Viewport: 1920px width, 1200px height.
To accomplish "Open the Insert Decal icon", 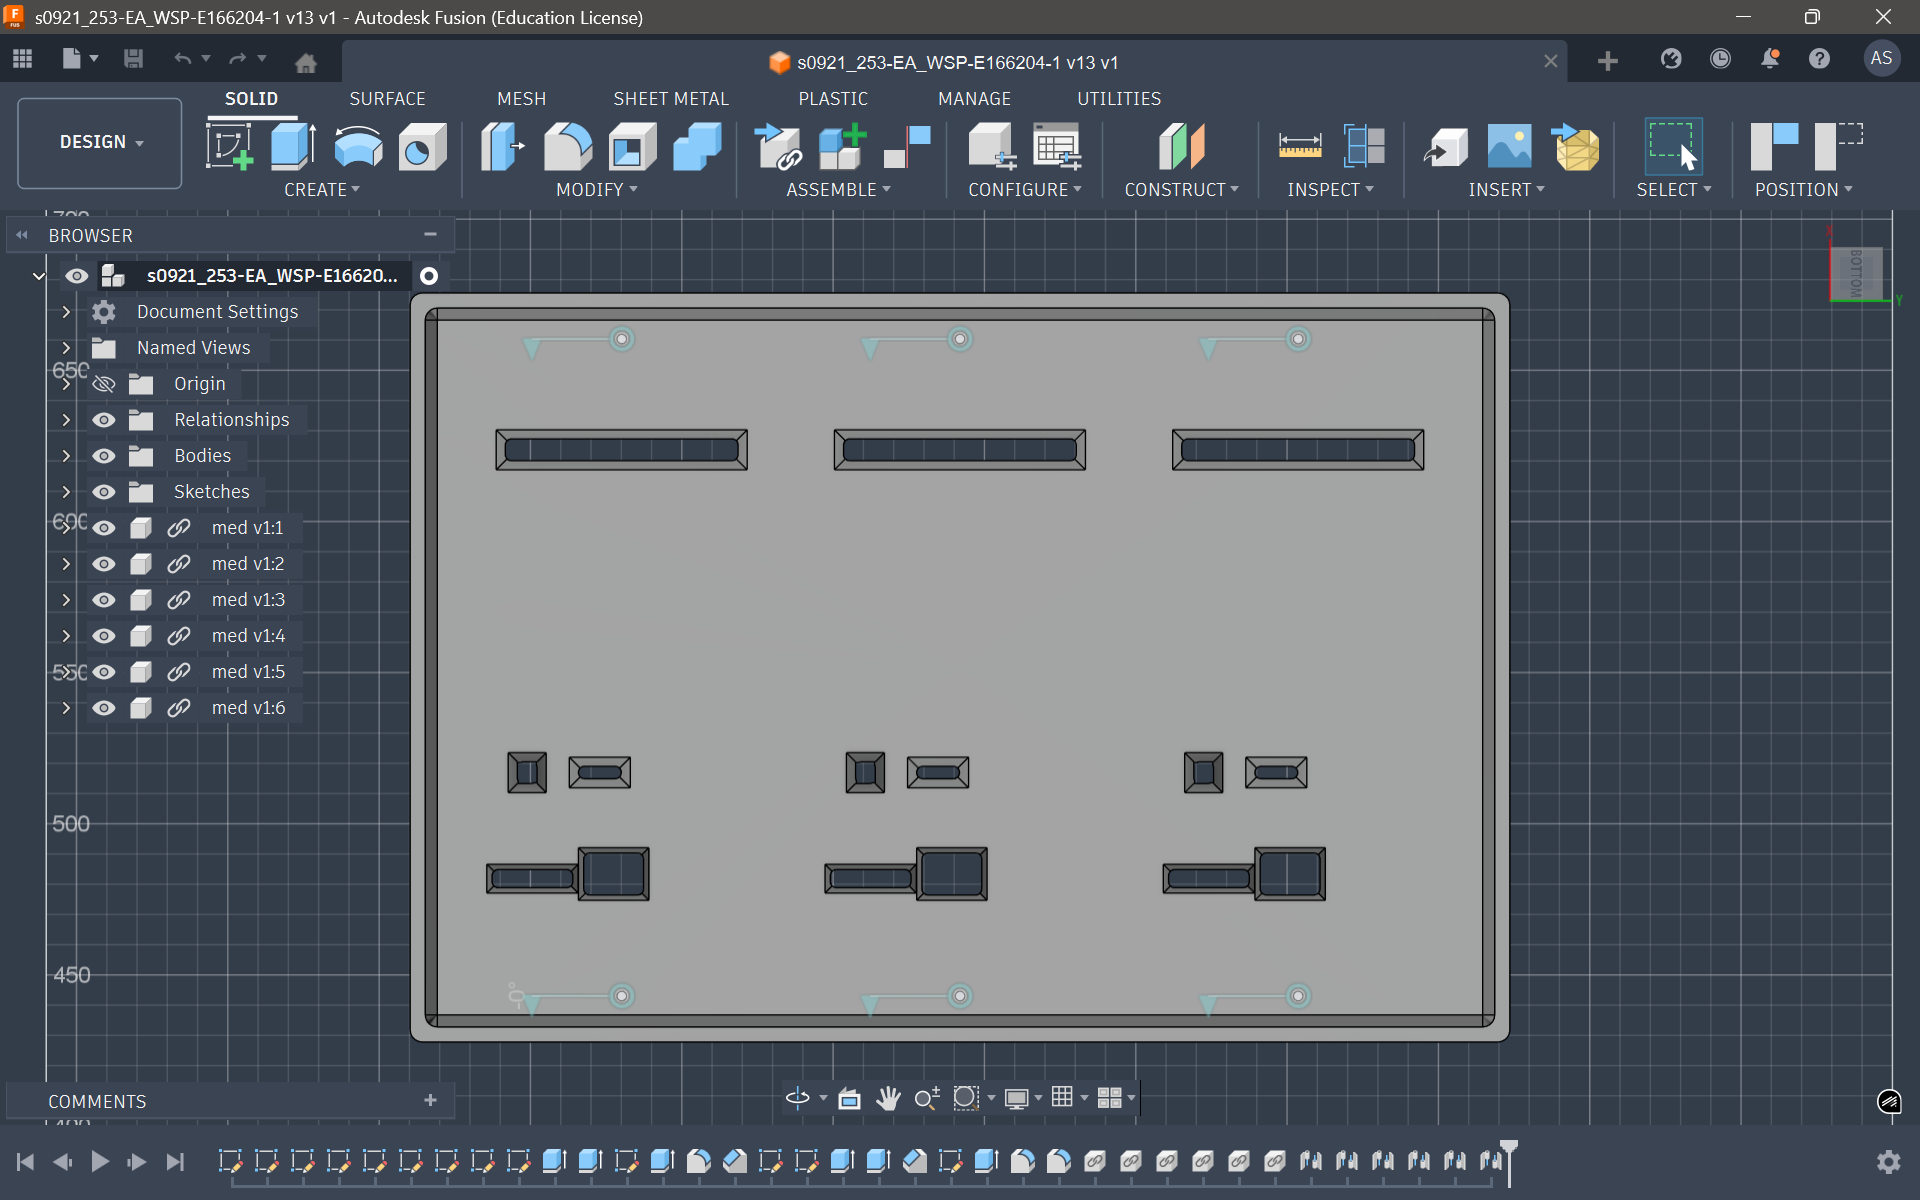I will [1508, 147].
